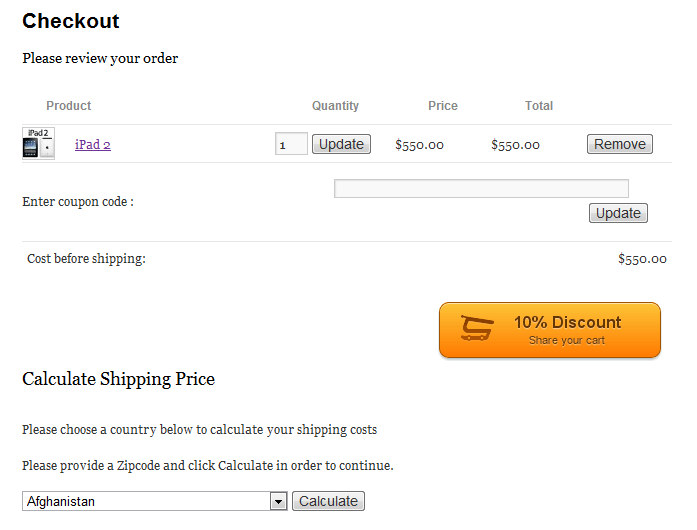
Task: Click the Calculate Shipping Price heading
Action: [119, 379]
